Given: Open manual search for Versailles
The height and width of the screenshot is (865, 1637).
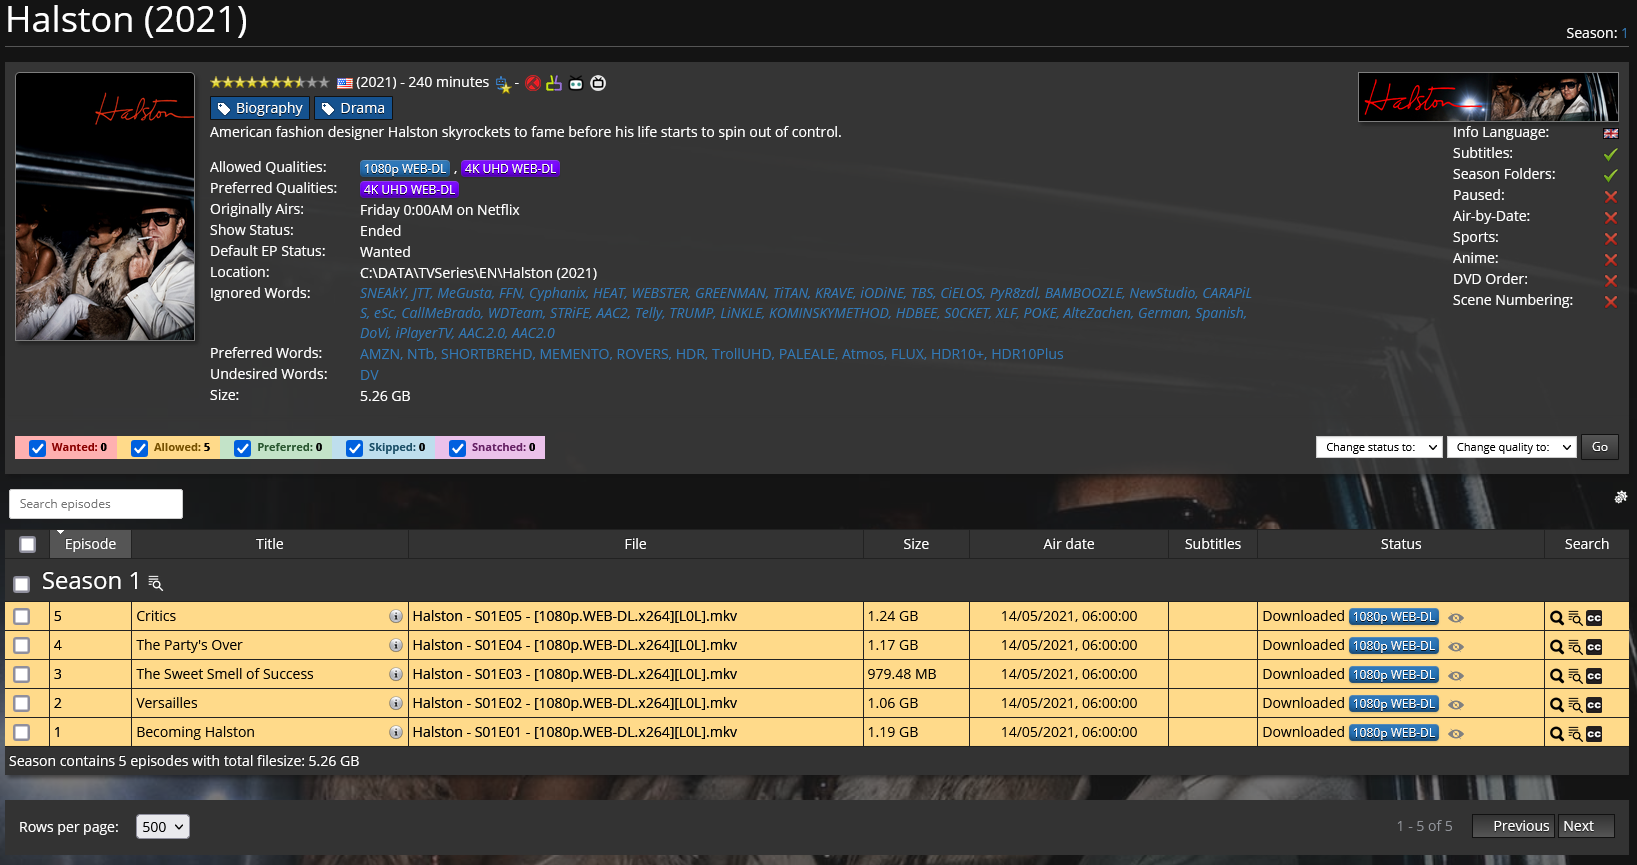Looking at the screenshot, I should [x=1575, y=705].
